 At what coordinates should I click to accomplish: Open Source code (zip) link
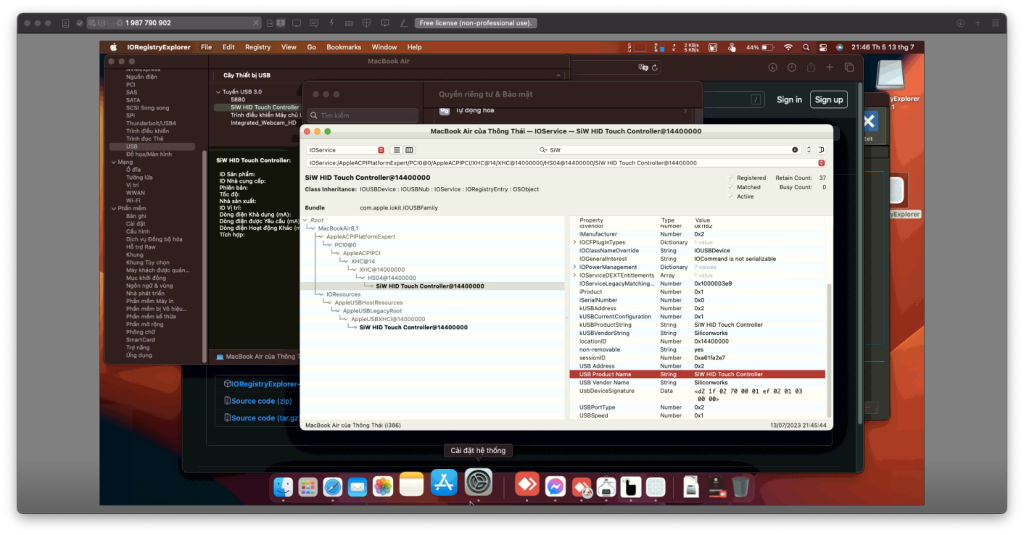click(261, 401)
